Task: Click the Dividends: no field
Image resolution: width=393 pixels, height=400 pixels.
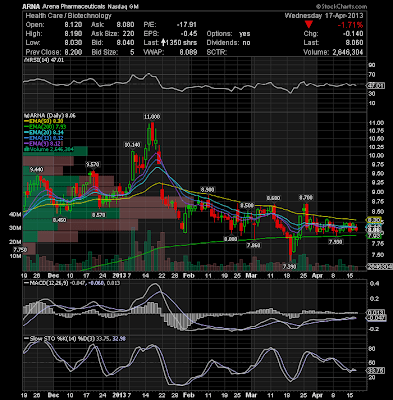Action: [x=228, y=43]
